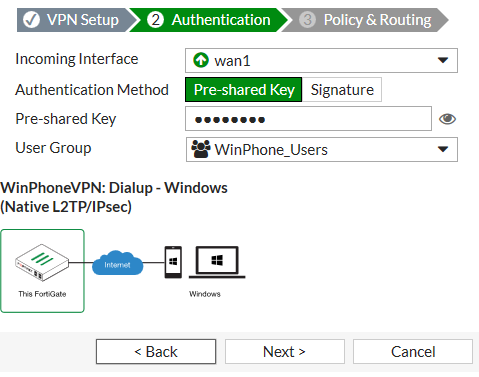479x377 pixels.
Task: Click the step 3 number badge
Action: pos(307,20)
